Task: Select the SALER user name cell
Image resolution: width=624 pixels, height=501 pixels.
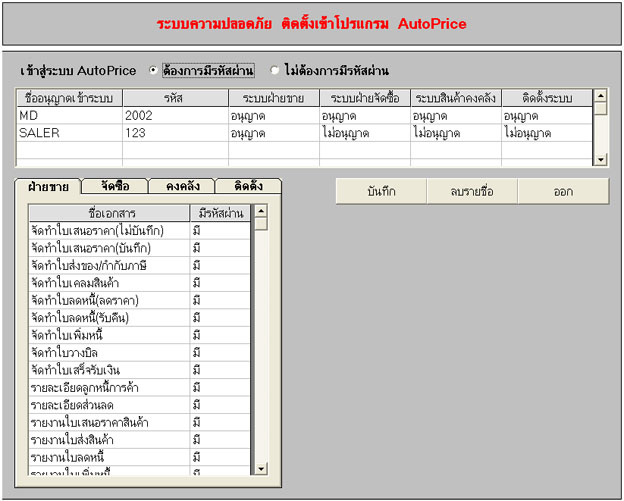Action: [70, 133]
